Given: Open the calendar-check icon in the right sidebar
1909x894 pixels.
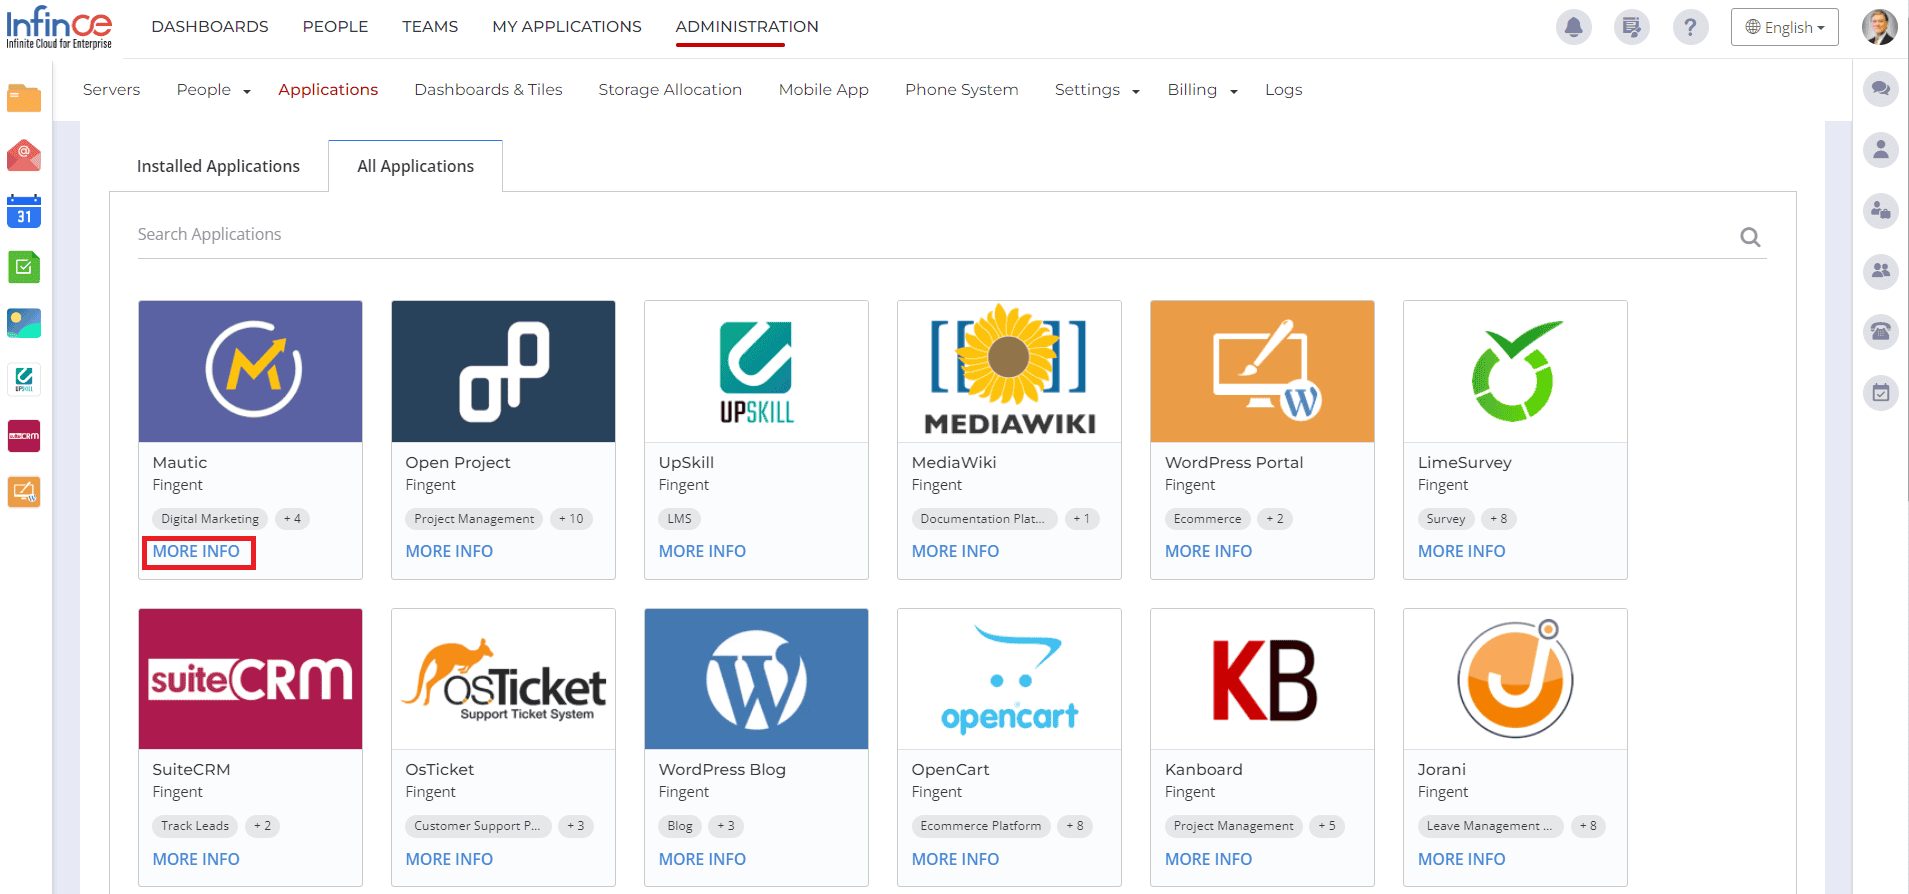Looking at the screenshot, I should (x=1881, y=393).
